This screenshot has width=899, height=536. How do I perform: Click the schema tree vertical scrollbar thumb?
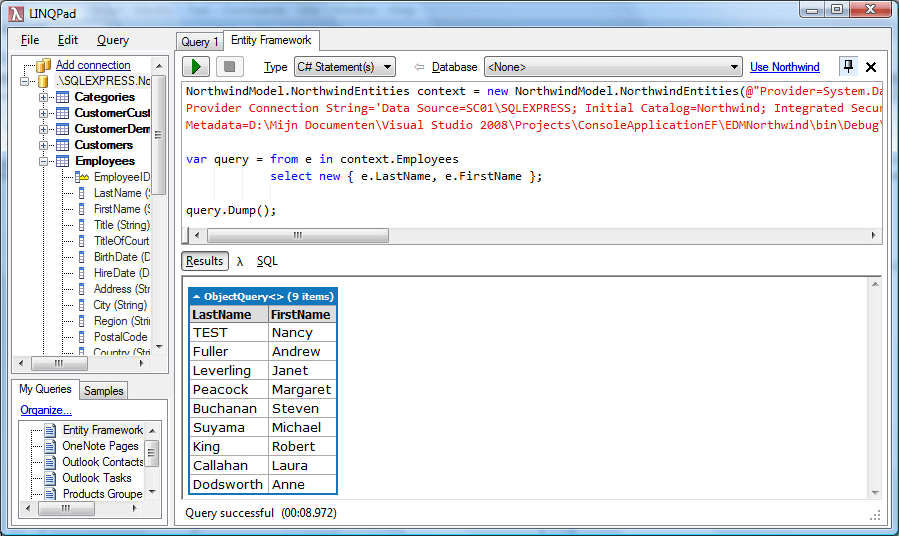158,134
